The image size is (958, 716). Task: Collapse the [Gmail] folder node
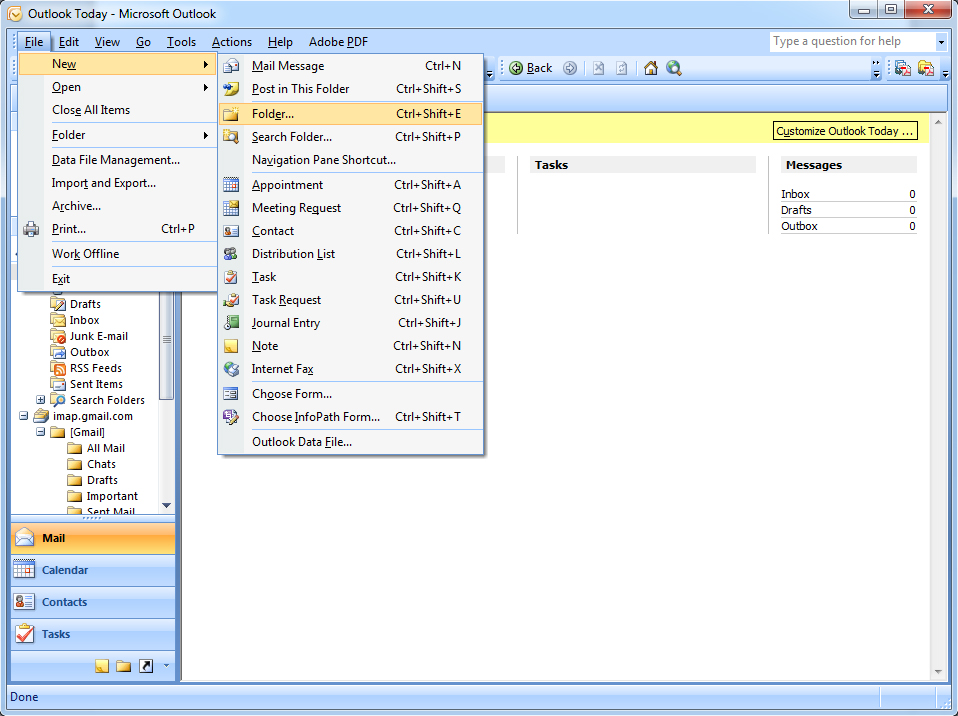(x=40, y=432)
